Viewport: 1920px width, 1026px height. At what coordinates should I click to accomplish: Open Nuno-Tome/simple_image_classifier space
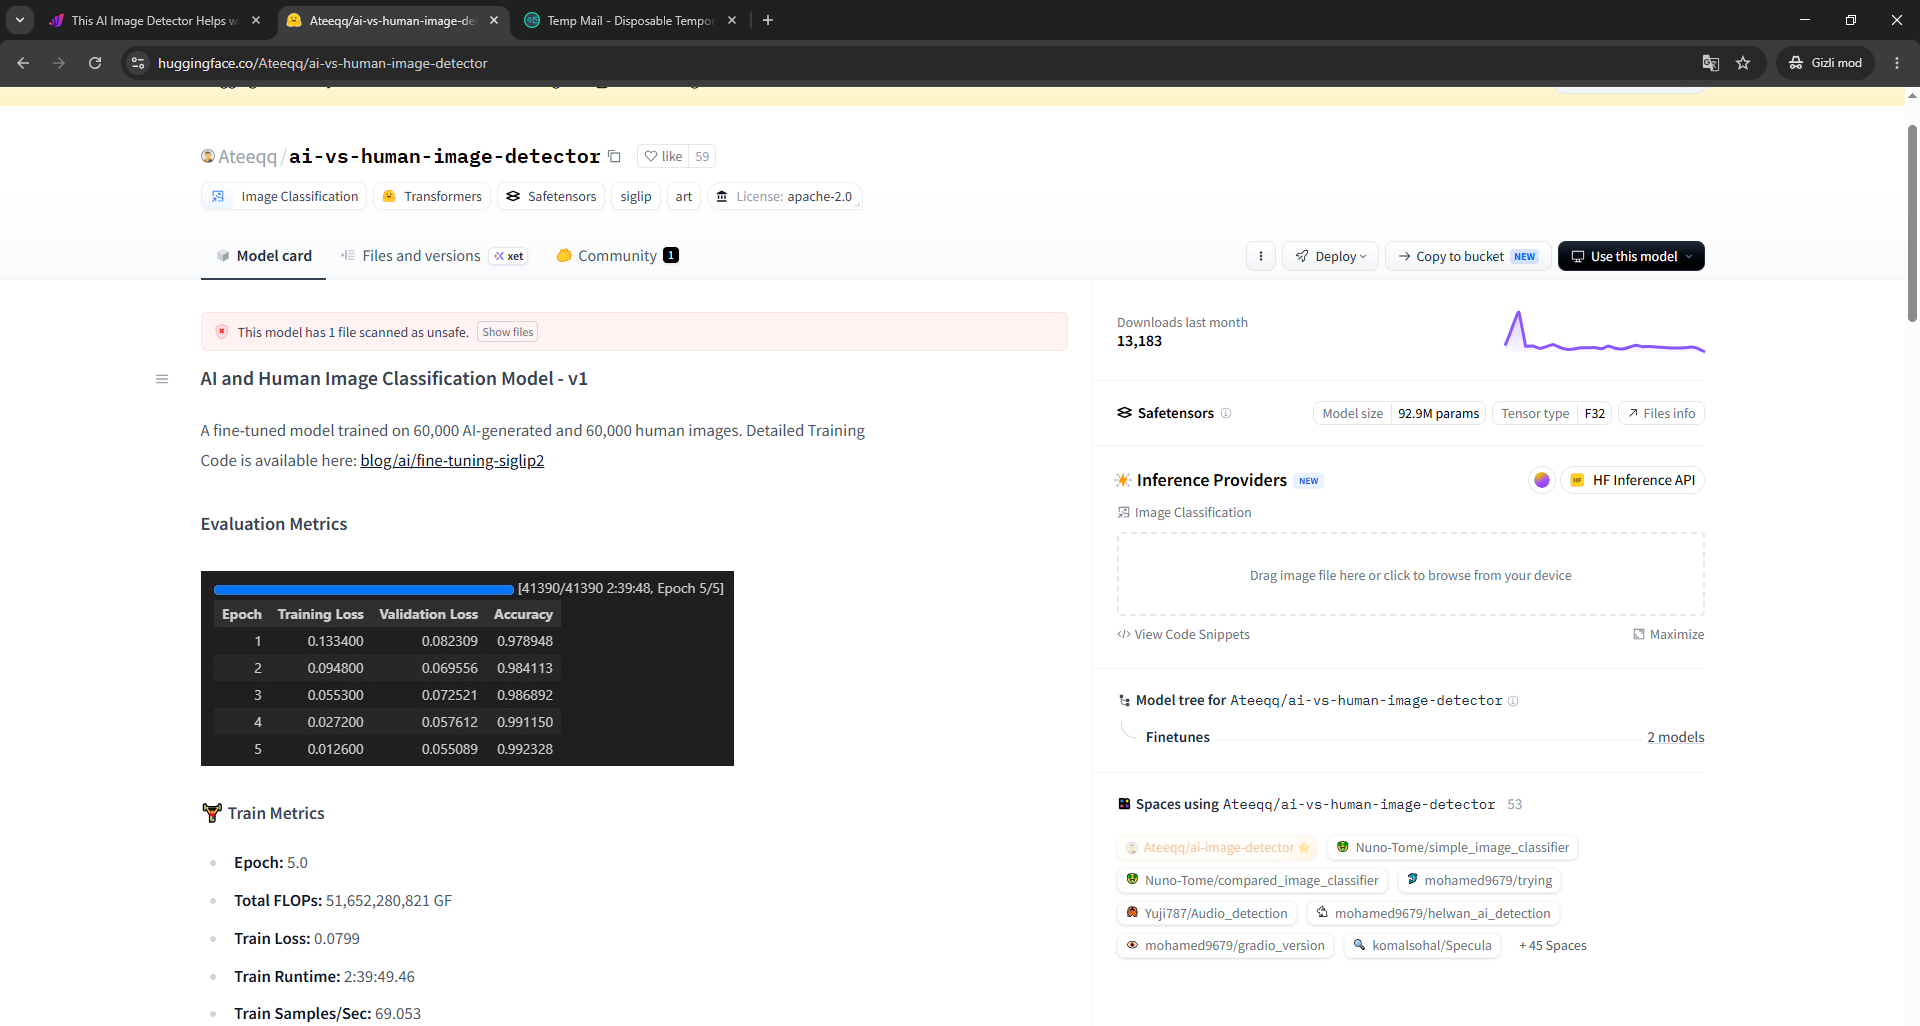coord(1452,847)
